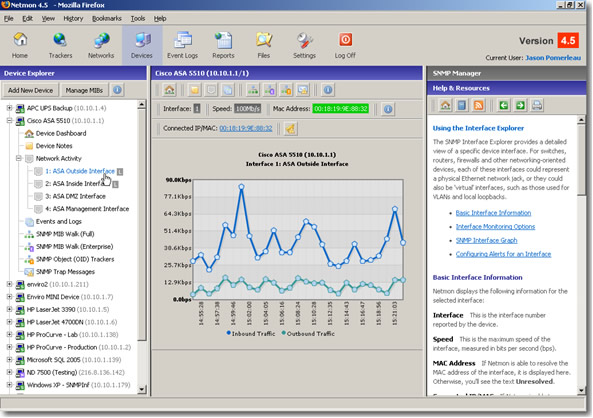Viewport: 593px width, 418px height.
Task: Open the Edit menu
Action: click(27, 18)
